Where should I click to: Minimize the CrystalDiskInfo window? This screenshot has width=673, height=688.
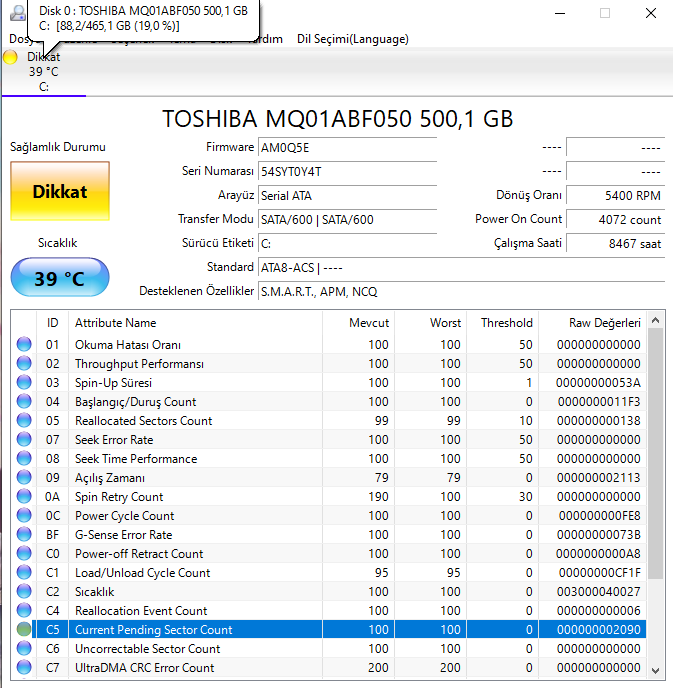click(560, 13)
